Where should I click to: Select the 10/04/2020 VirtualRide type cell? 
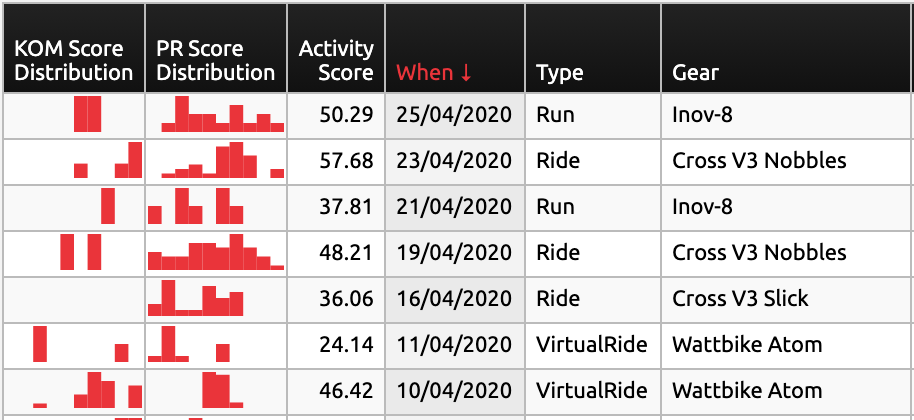[x=592, y=390]
